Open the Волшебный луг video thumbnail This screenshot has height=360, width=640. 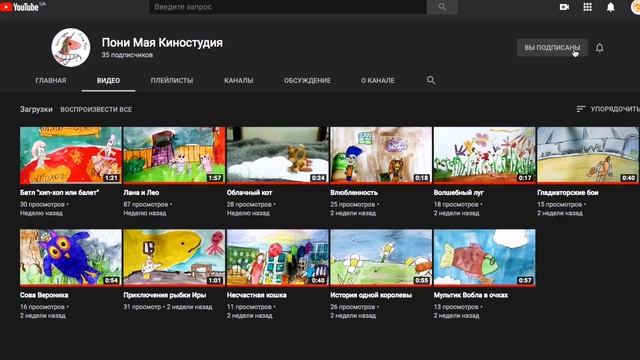coord(484,155)
